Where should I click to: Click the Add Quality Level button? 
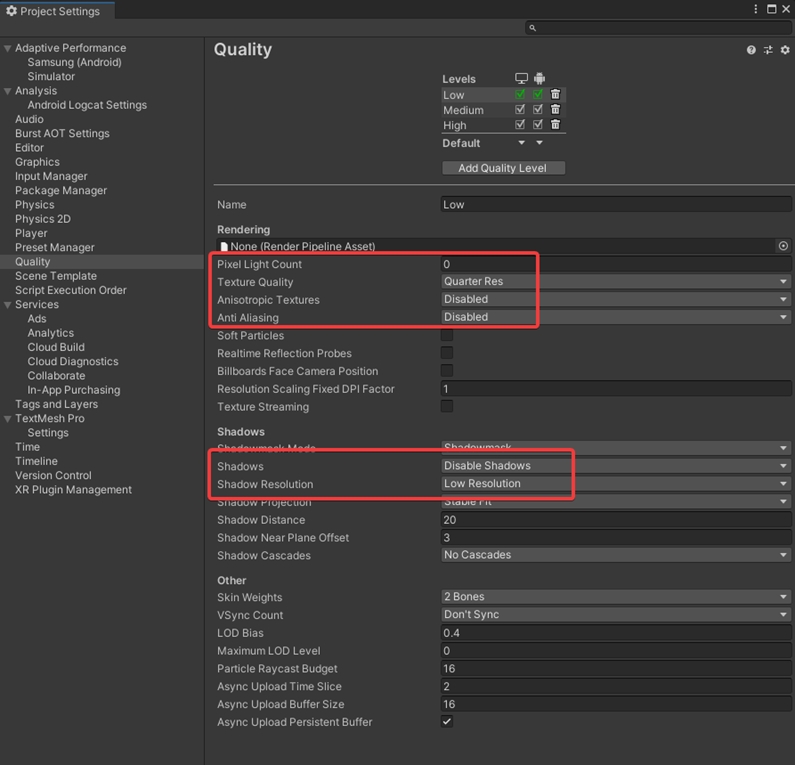[x=503, y=168]
